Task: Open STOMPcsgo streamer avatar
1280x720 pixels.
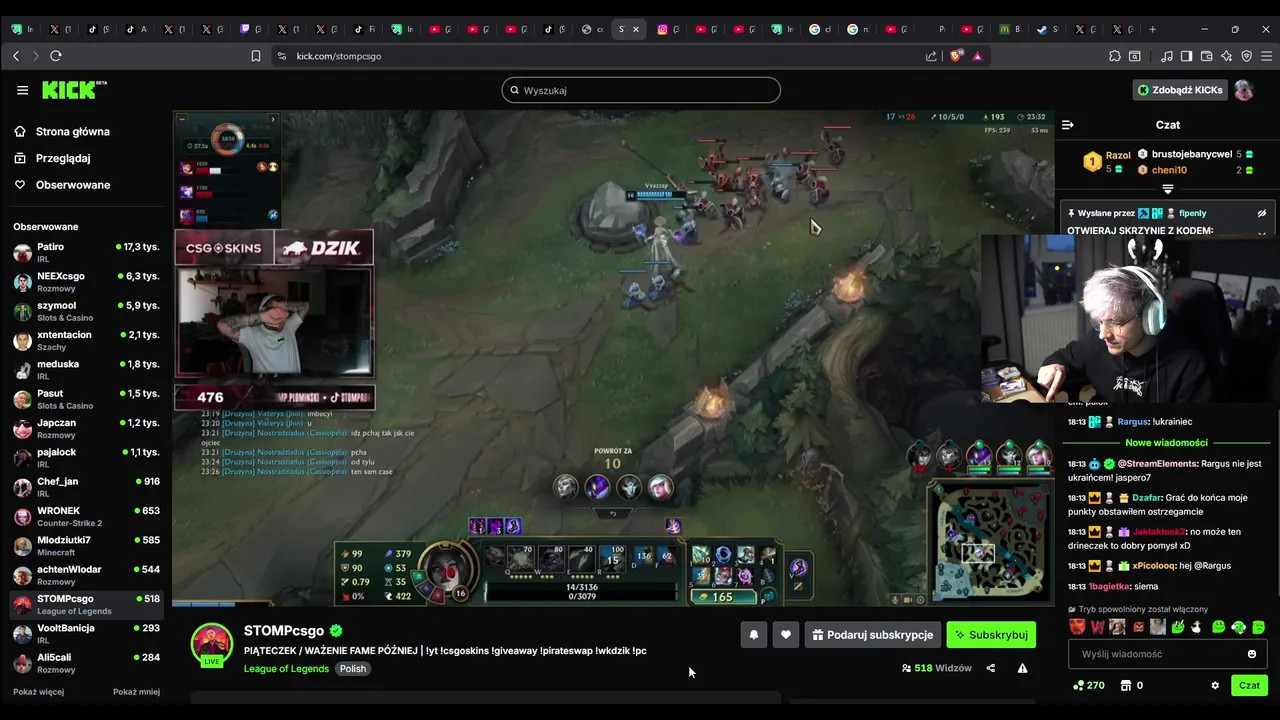Action: (x=212, y=645)
